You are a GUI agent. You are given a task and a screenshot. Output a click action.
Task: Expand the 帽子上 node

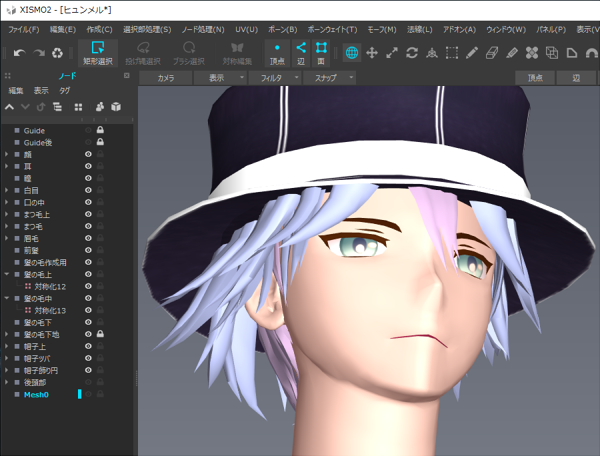6,346
